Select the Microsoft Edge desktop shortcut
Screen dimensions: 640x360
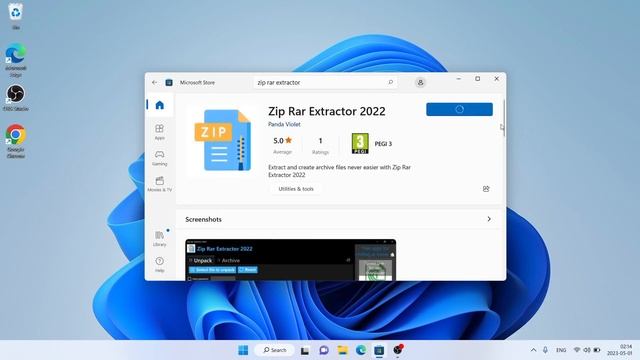pos(16,60)
